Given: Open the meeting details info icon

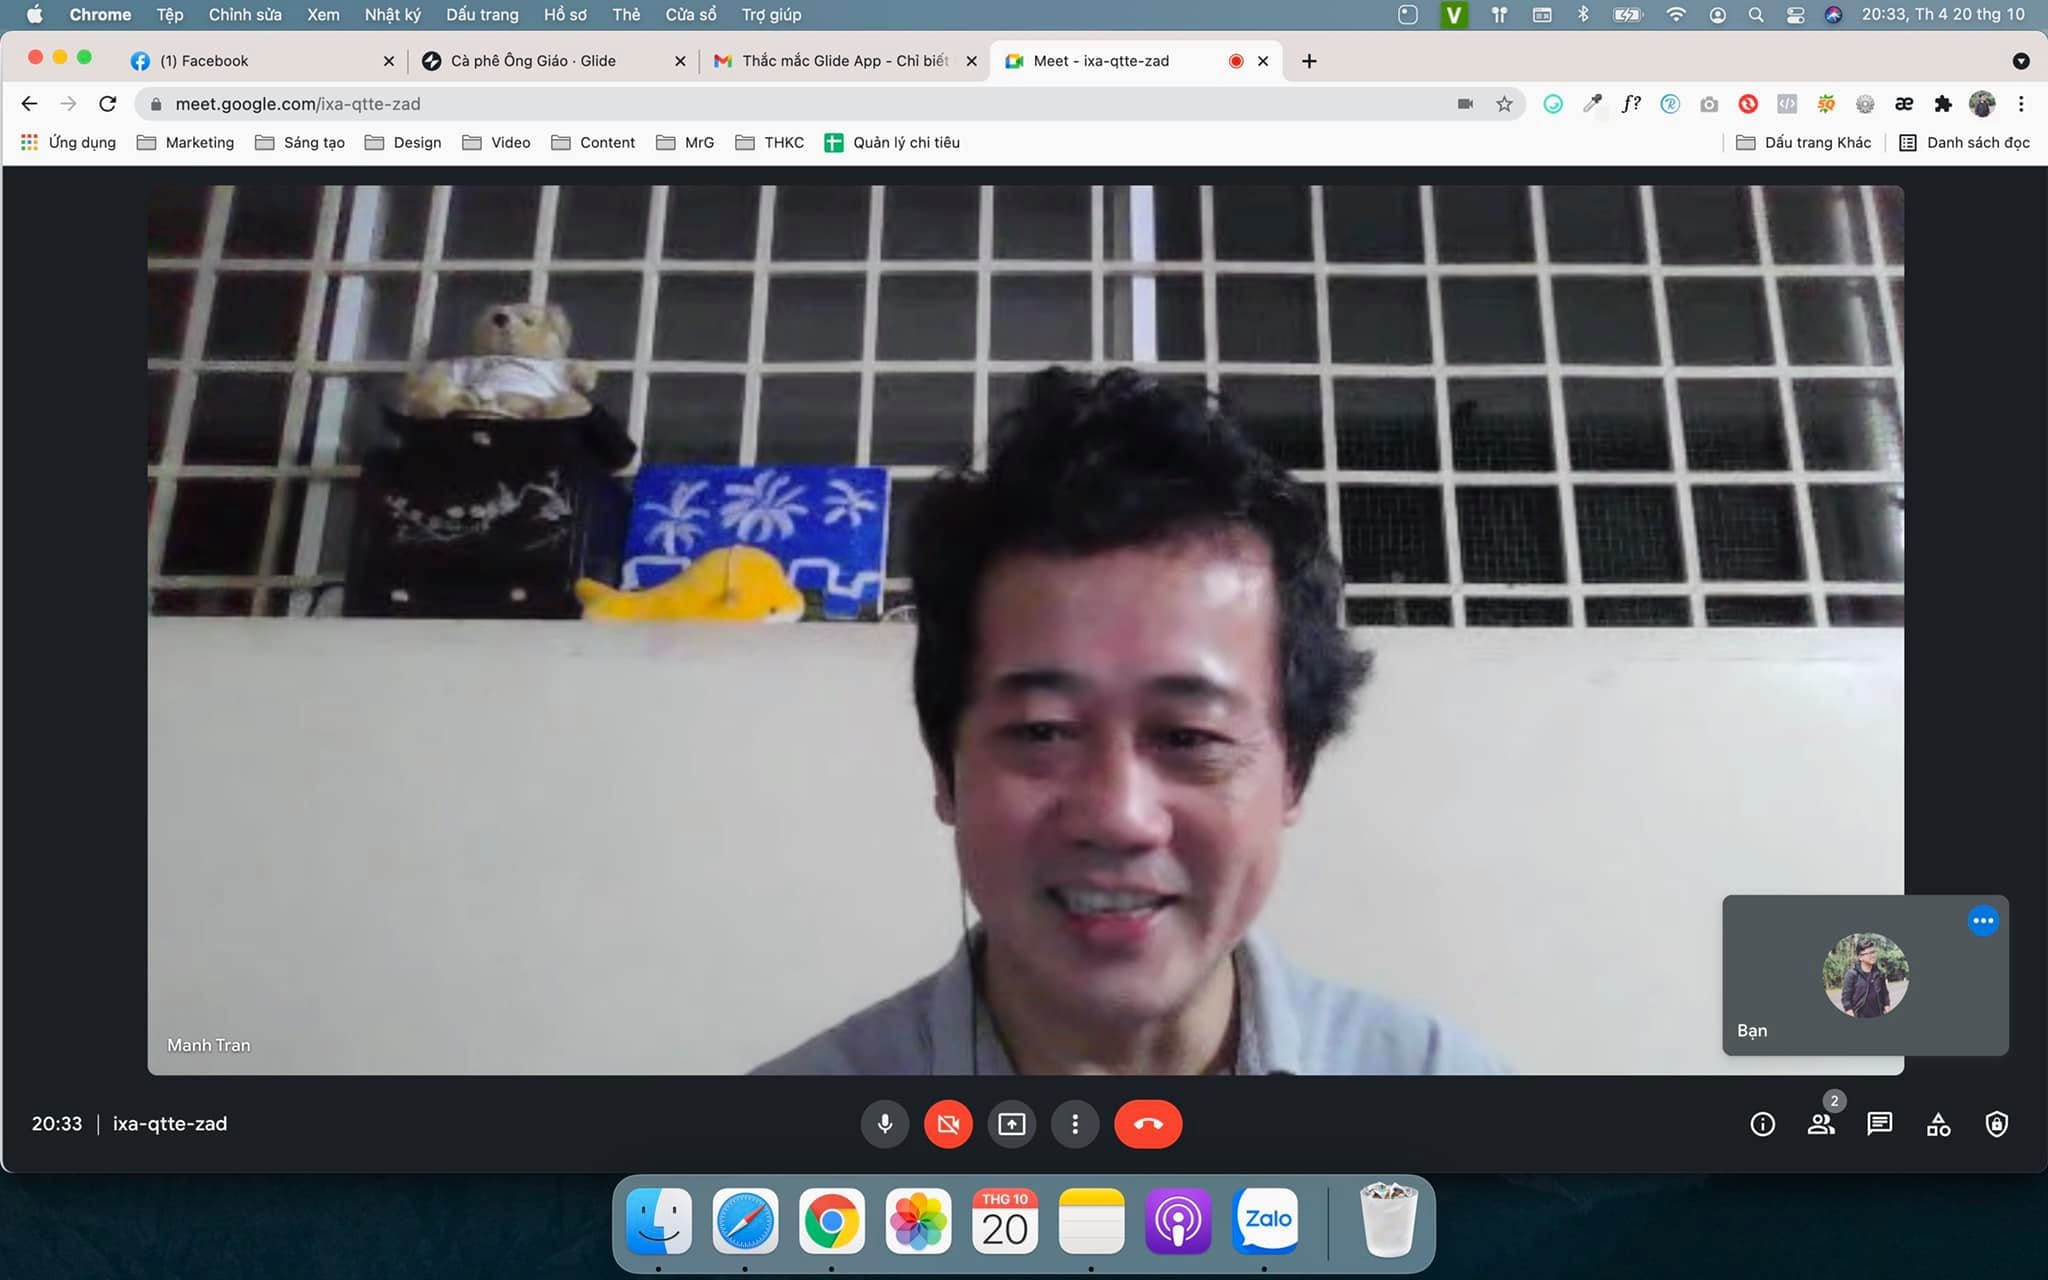Looking at the screenshot, I should pos(1762,1124).
